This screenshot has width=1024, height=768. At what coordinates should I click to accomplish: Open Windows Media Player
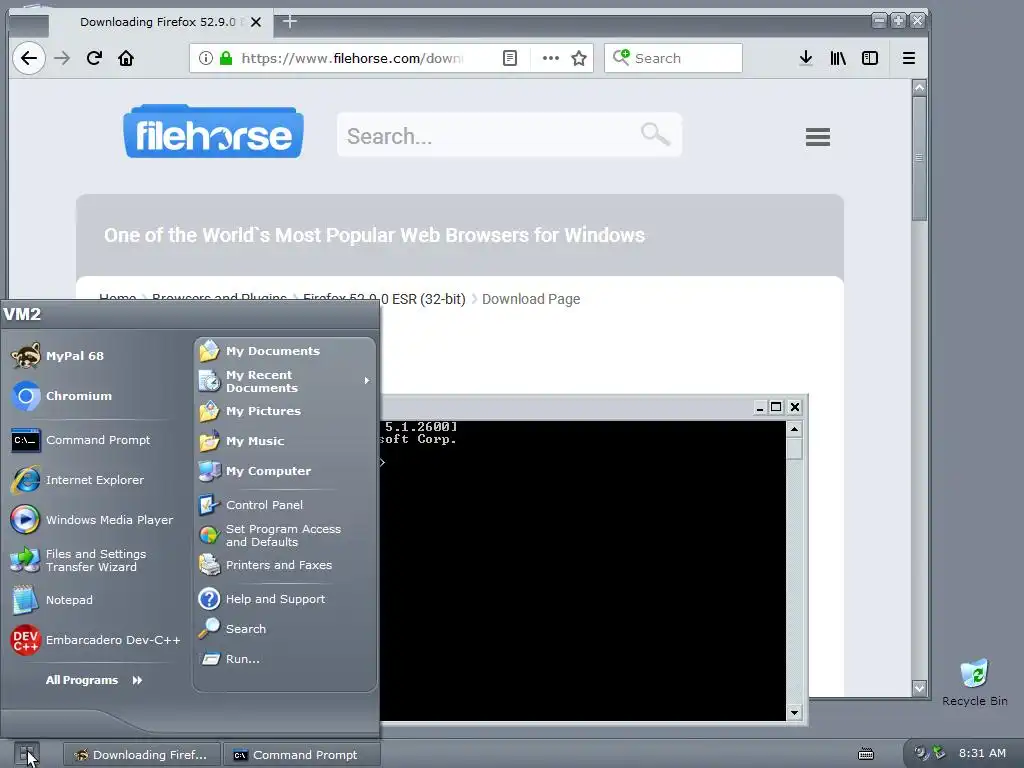(91, 520)
